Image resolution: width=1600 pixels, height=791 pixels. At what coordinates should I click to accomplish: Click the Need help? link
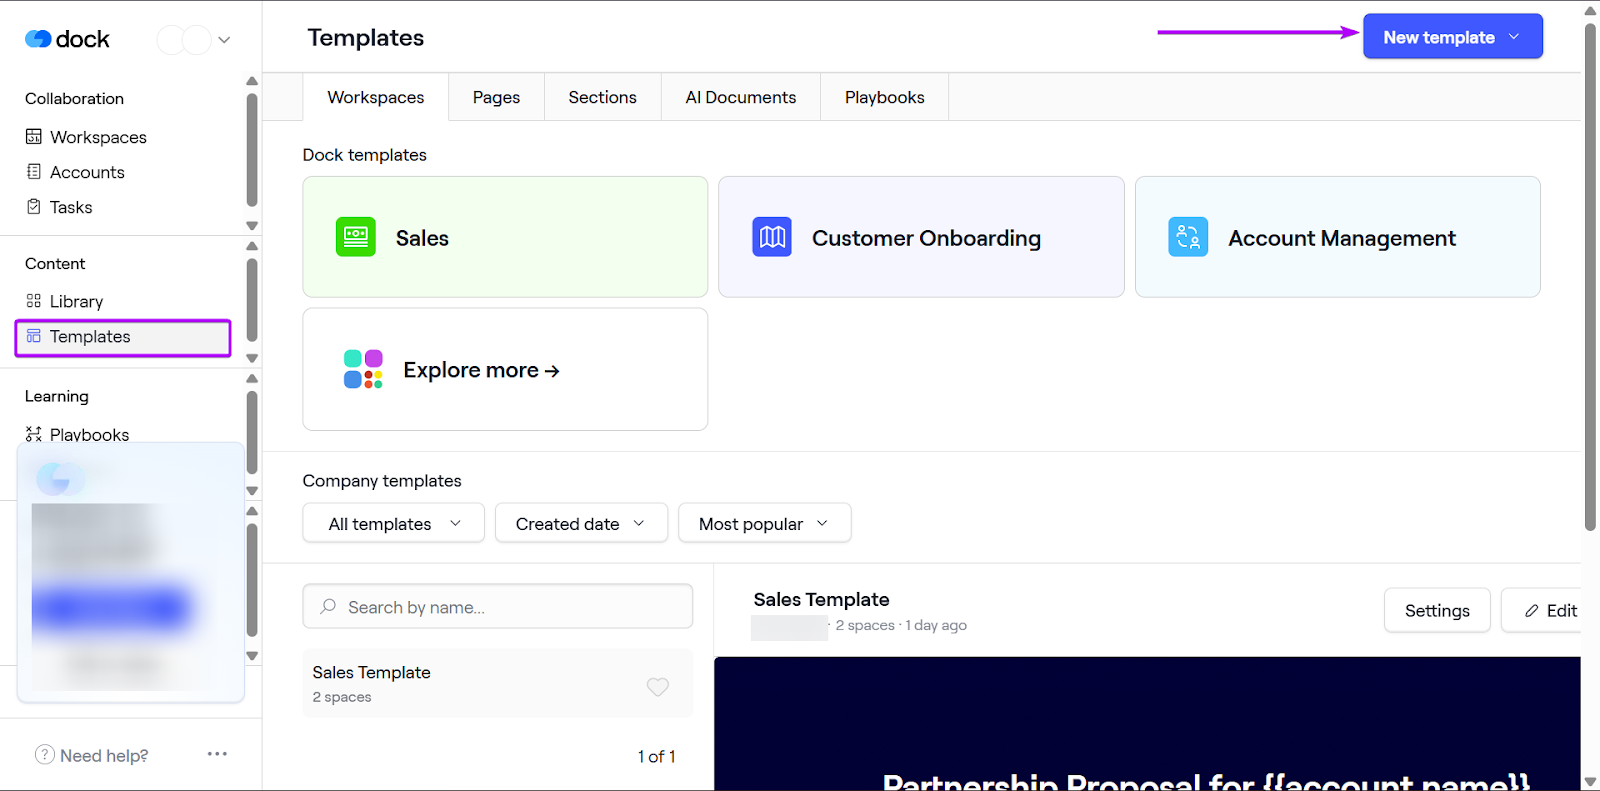coord(104,755)
